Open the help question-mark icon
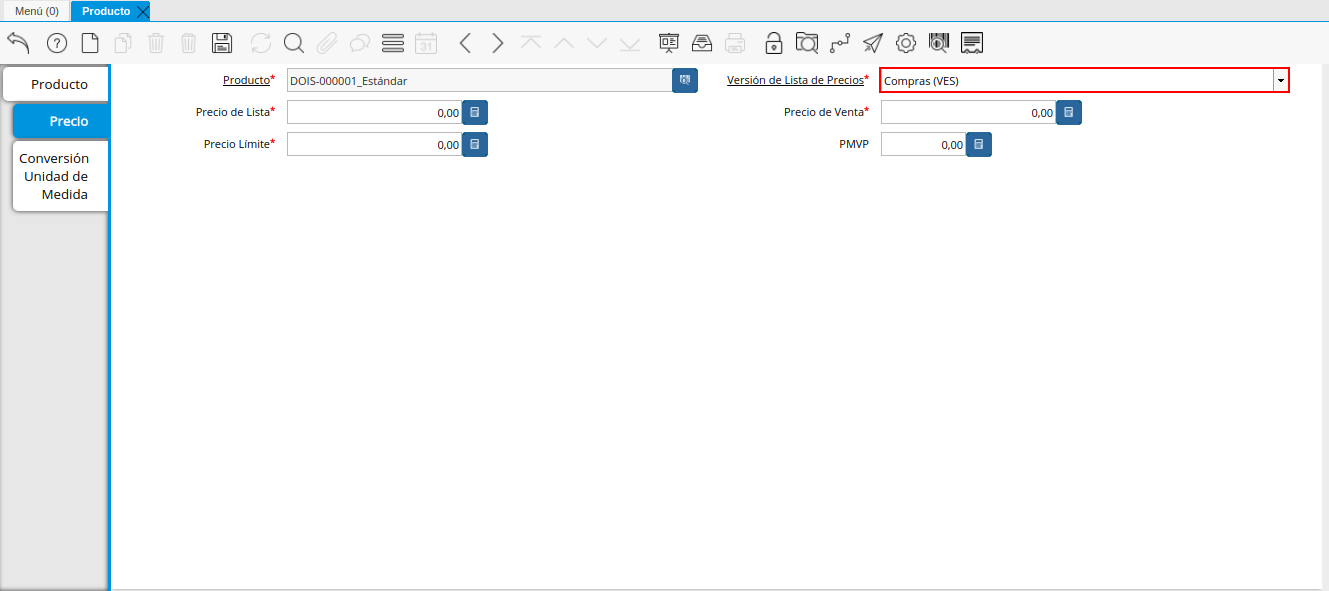 [x=57, y=43]
